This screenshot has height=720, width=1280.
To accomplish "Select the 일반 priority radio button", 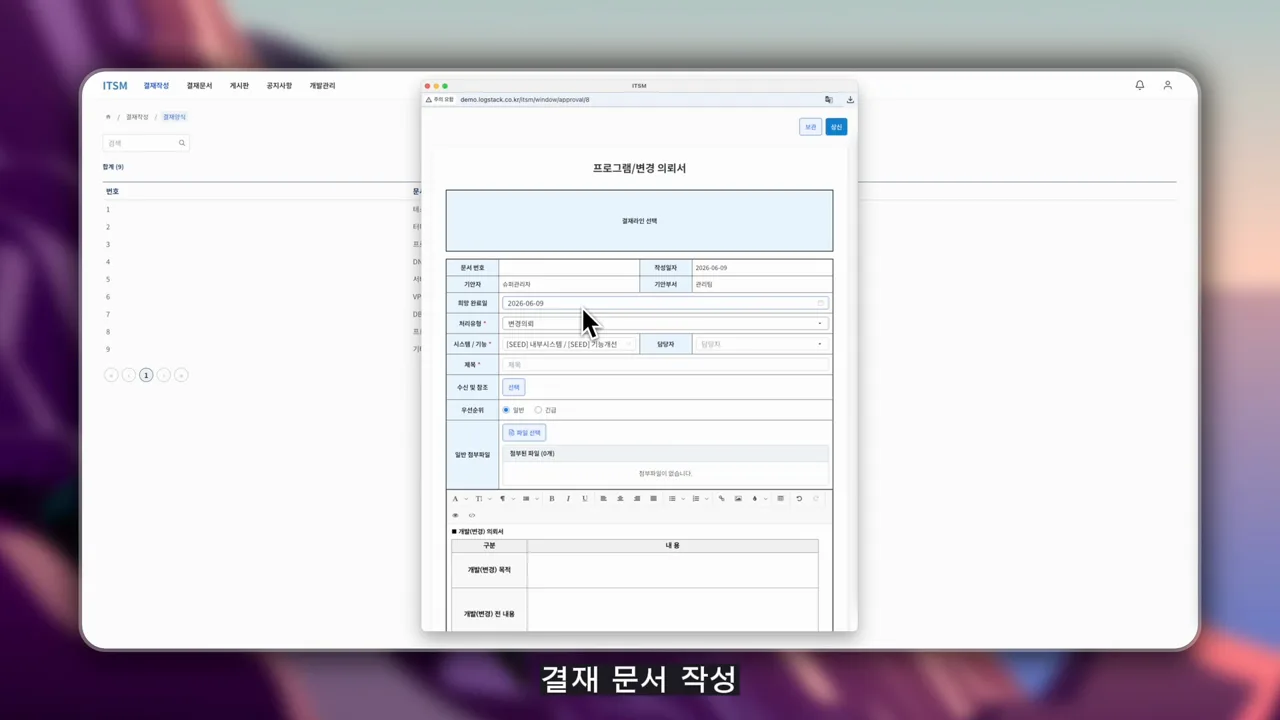I will tap(506, 410).
